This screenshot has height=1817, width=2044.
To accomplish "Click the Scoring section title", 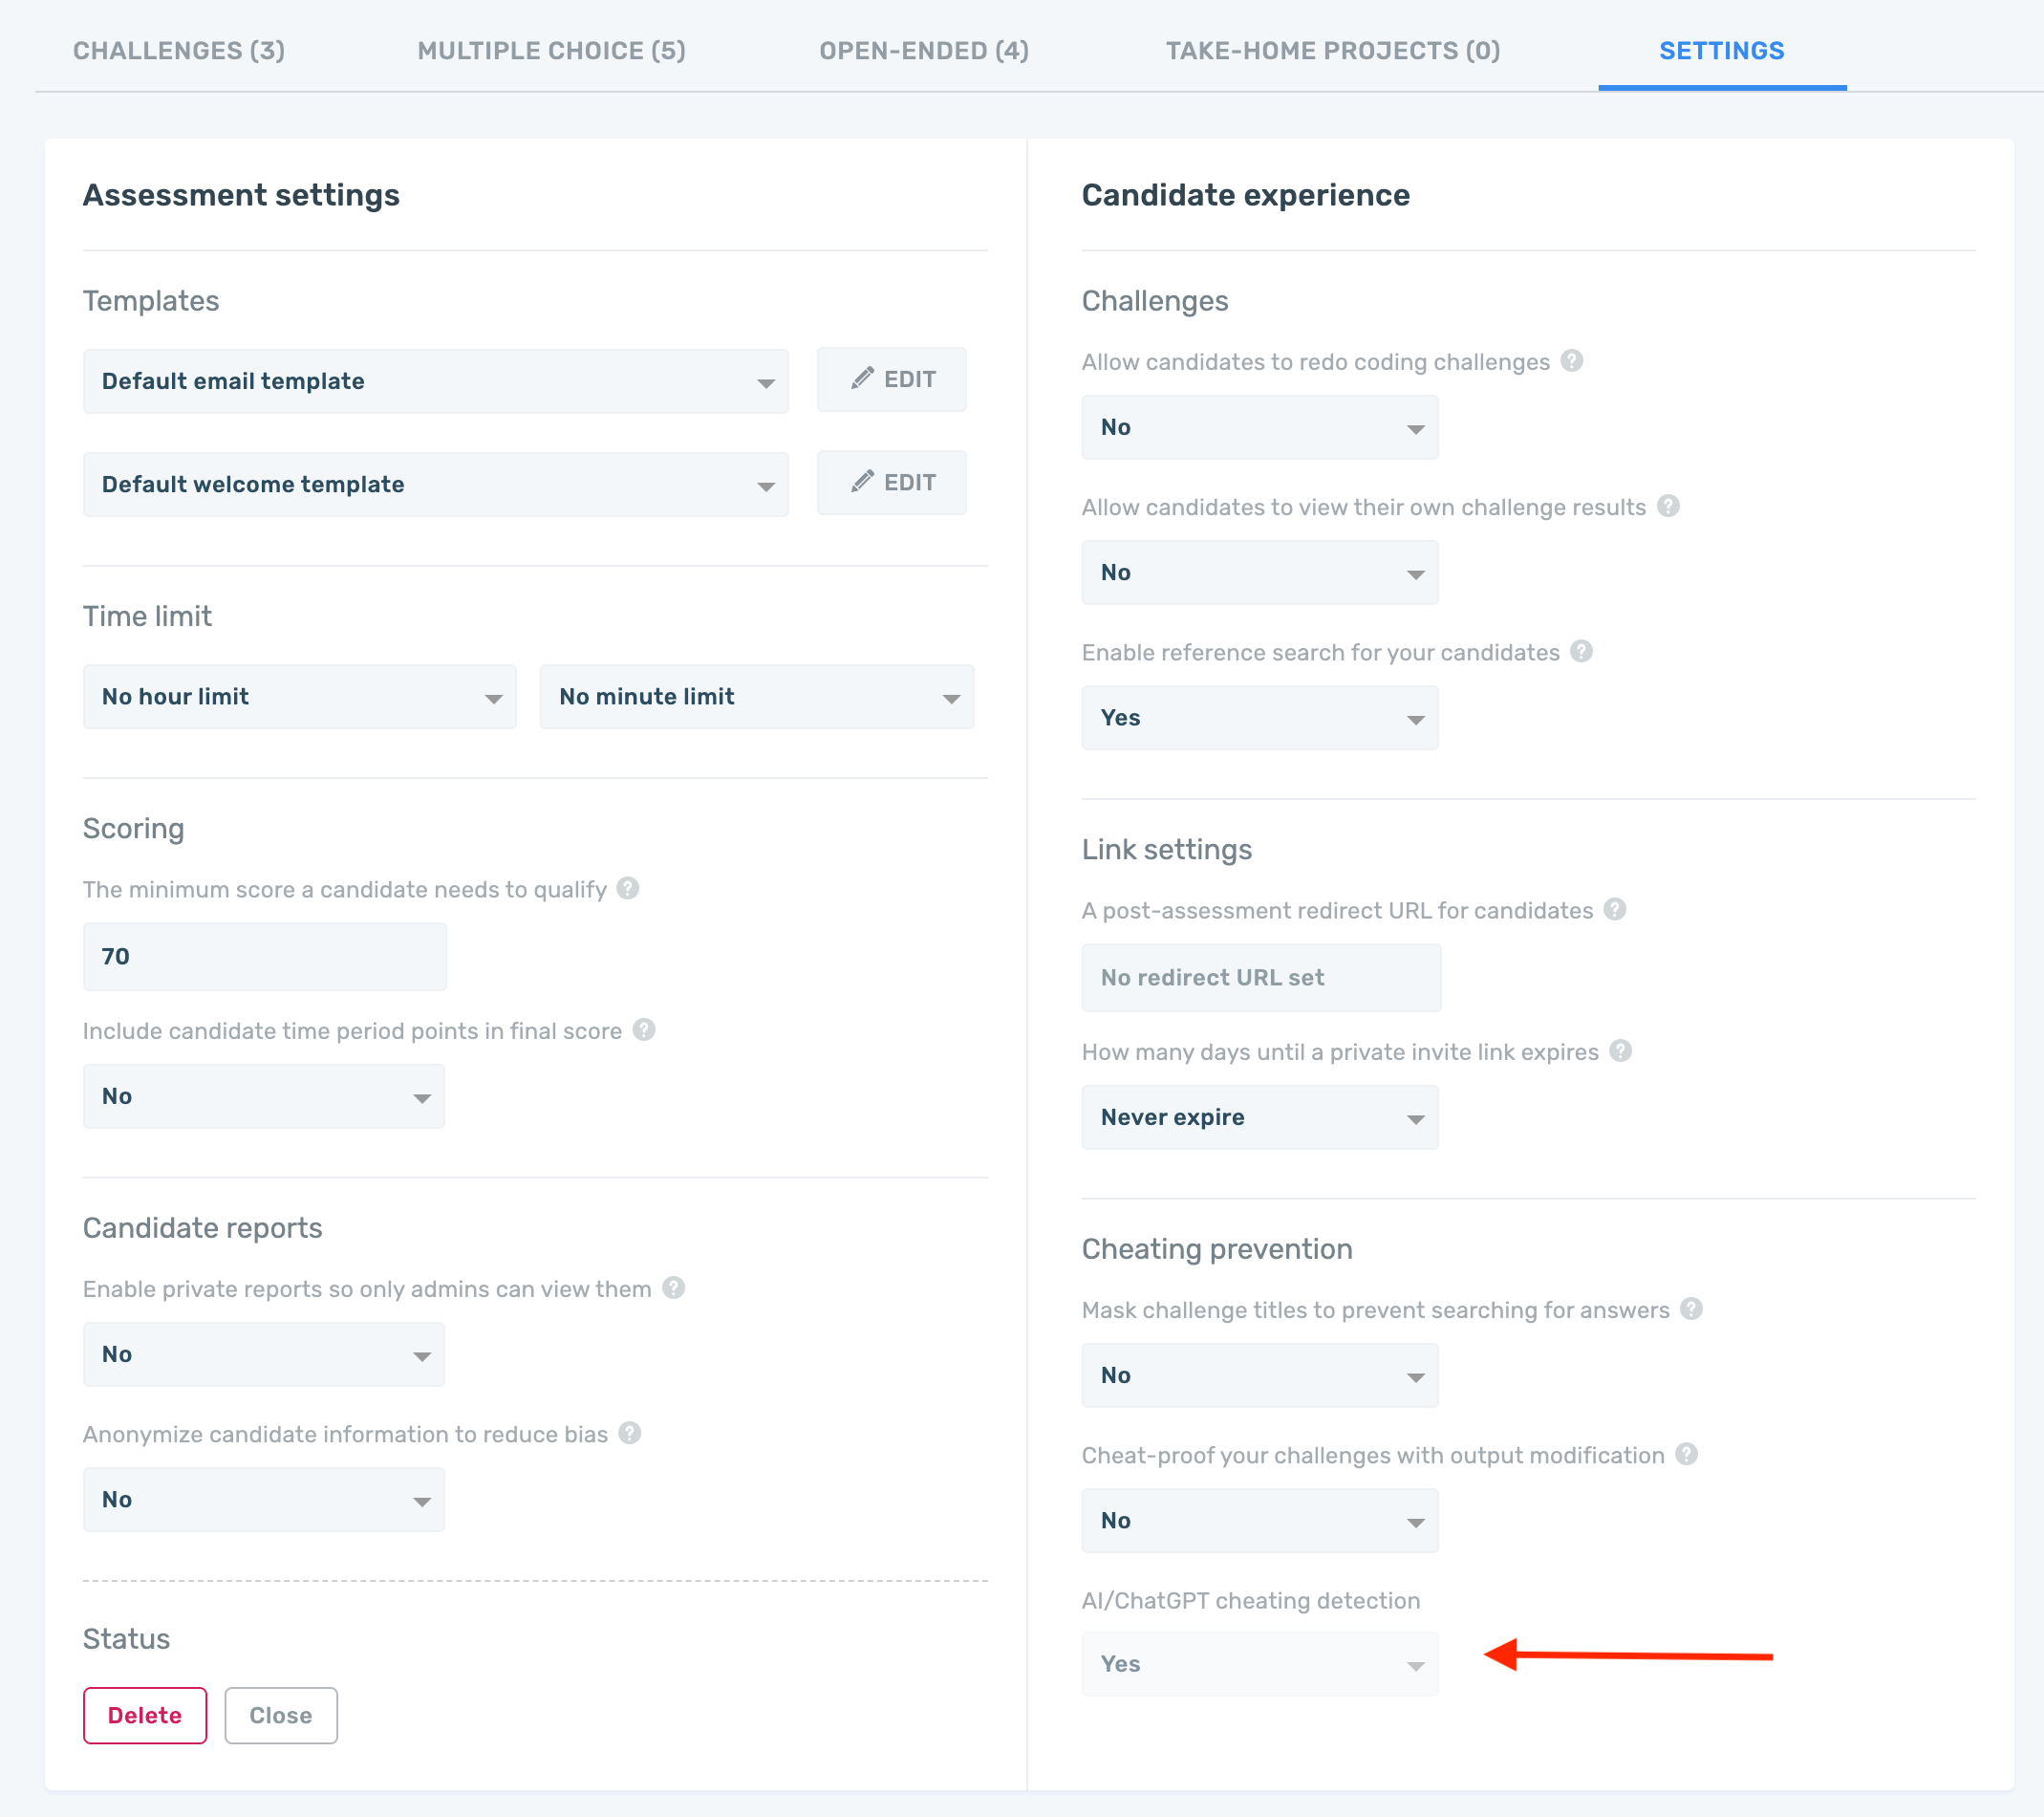I will [133, 828].
